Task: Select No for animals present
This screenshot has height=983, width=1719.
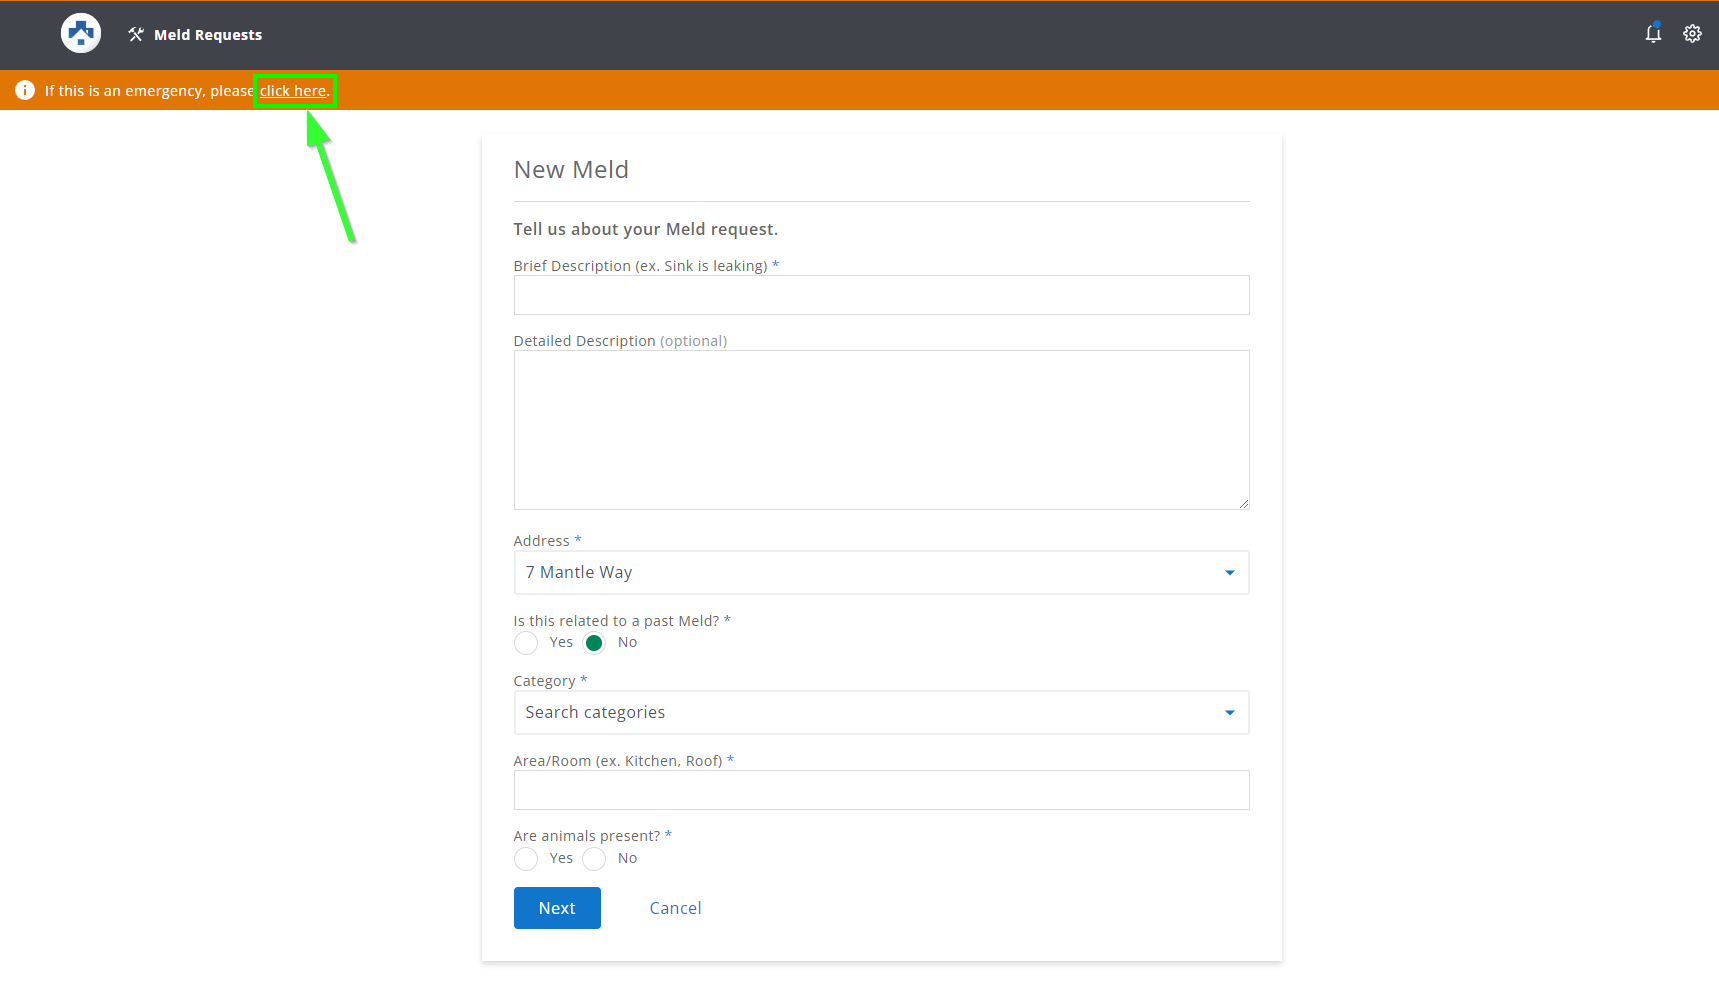Action: pos(594,858)
